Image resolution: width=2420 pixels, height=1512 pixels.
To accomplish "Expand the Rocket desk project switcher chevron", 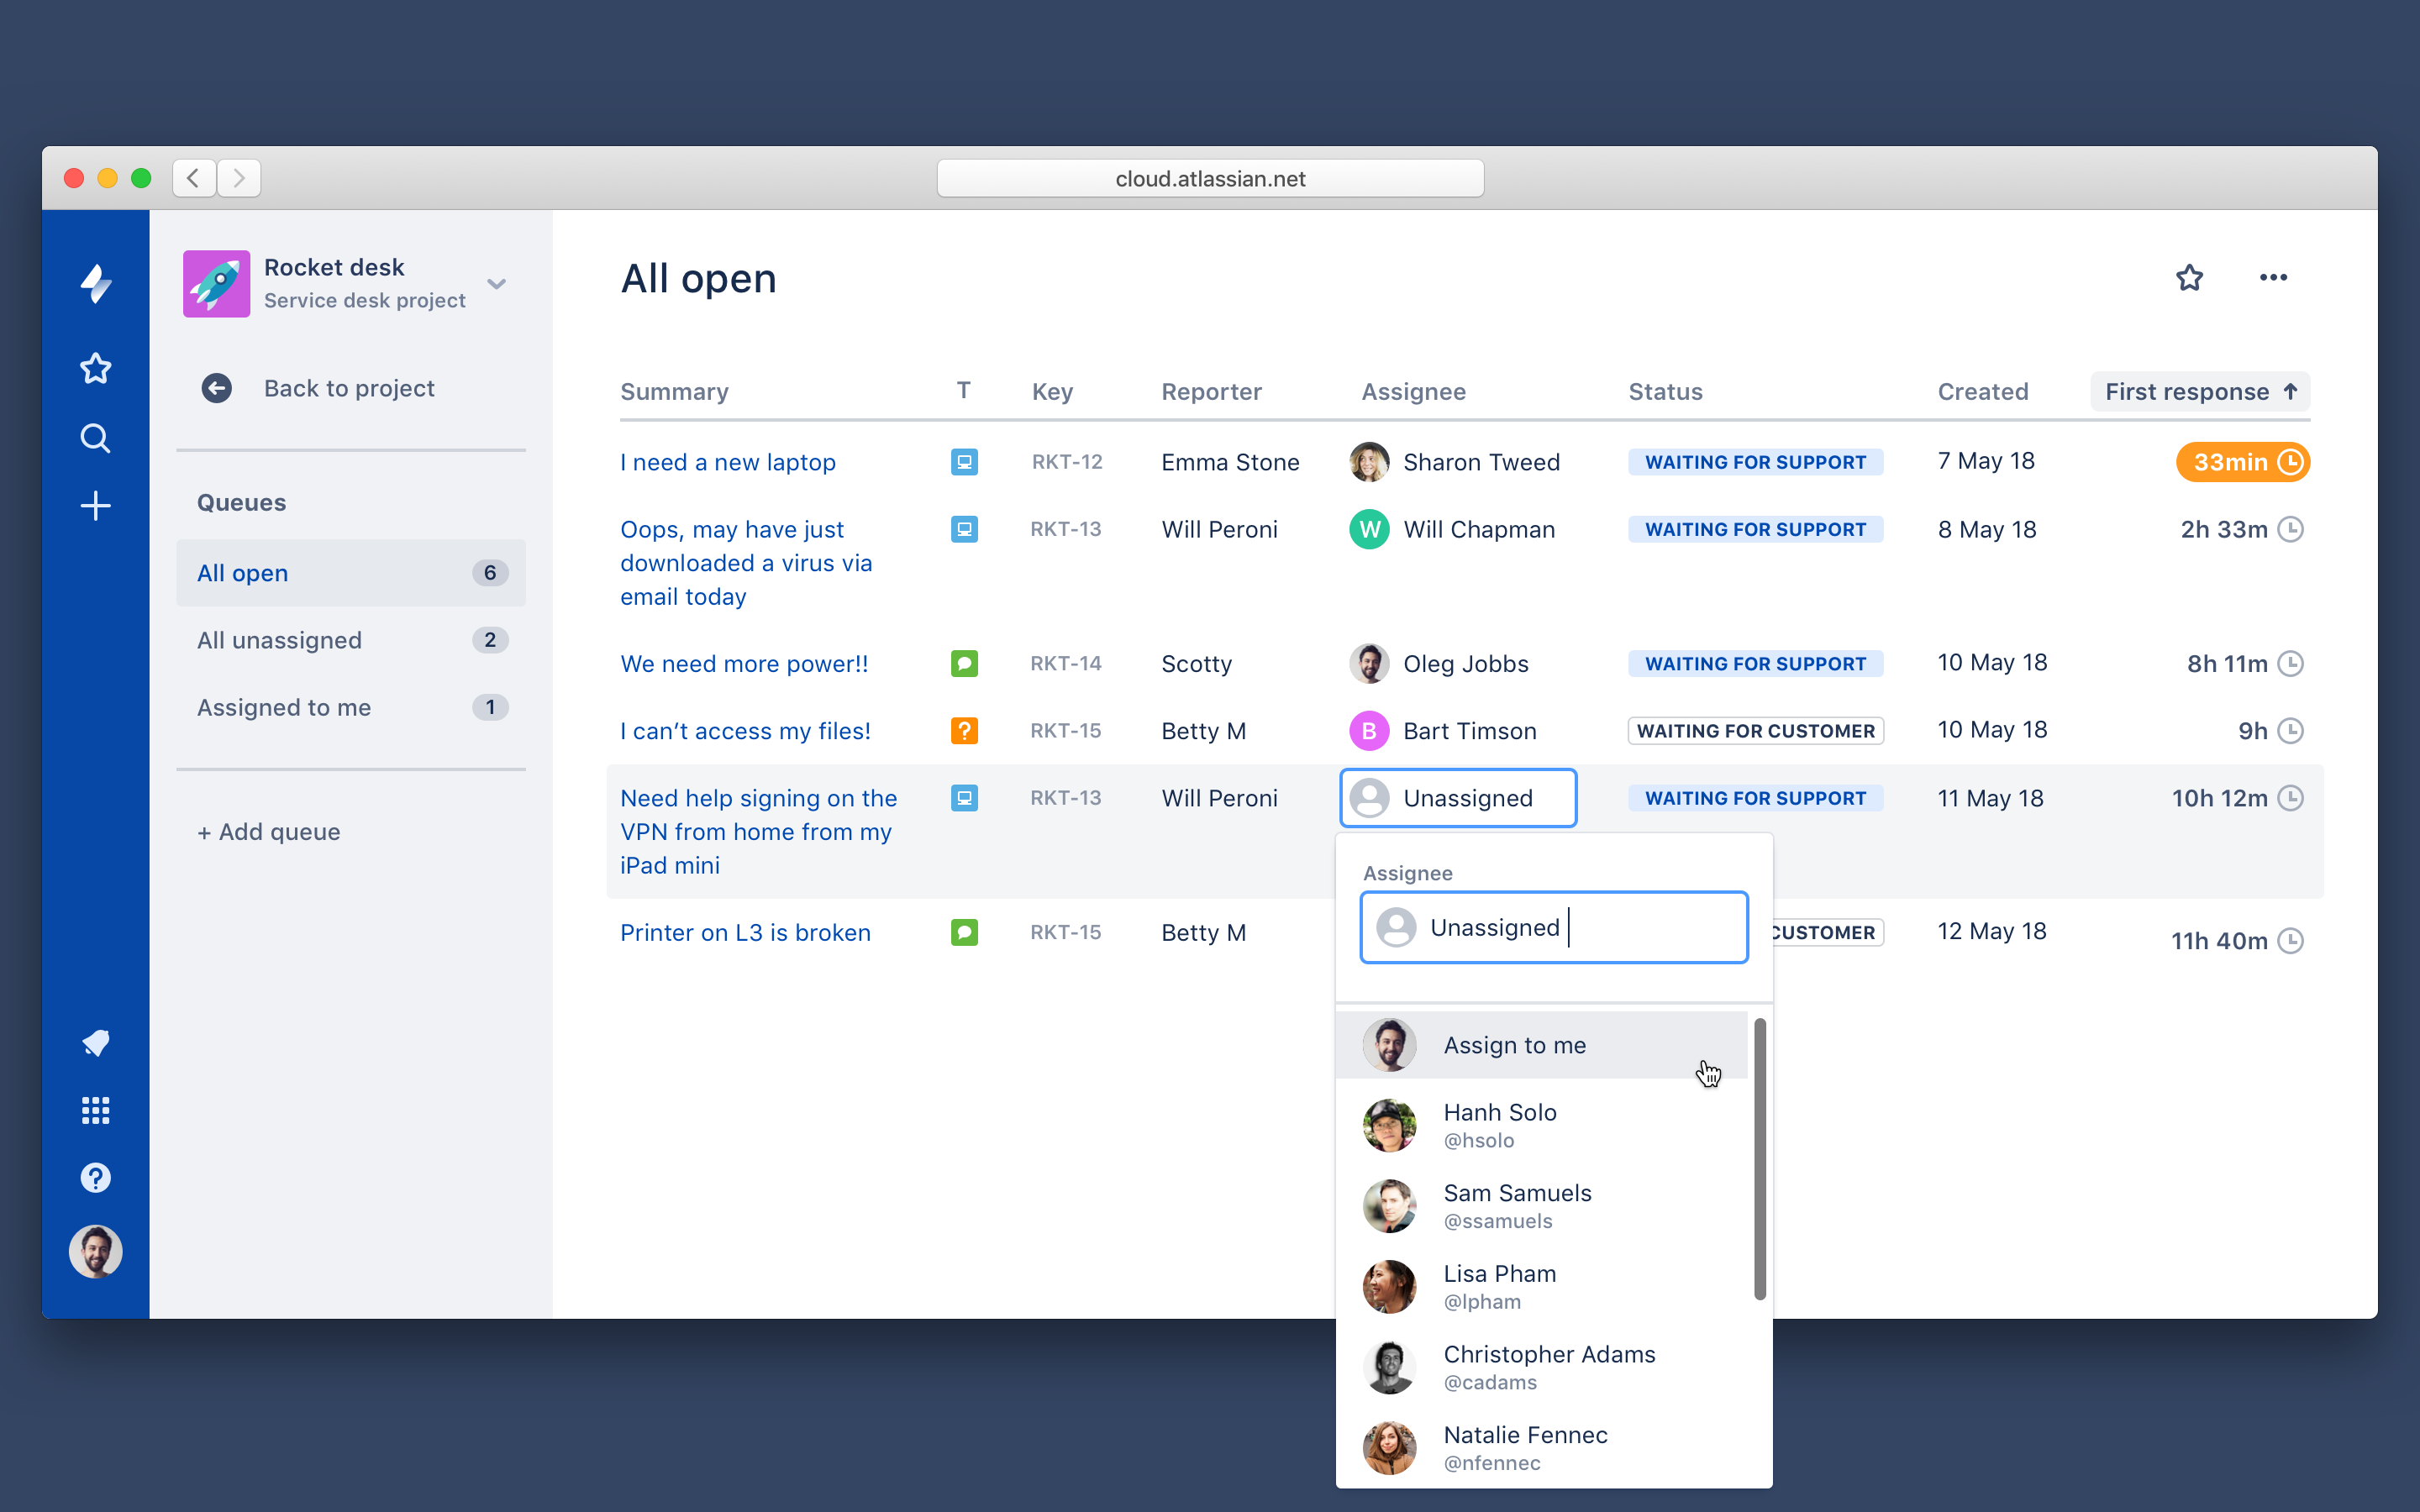I will 496,284.
